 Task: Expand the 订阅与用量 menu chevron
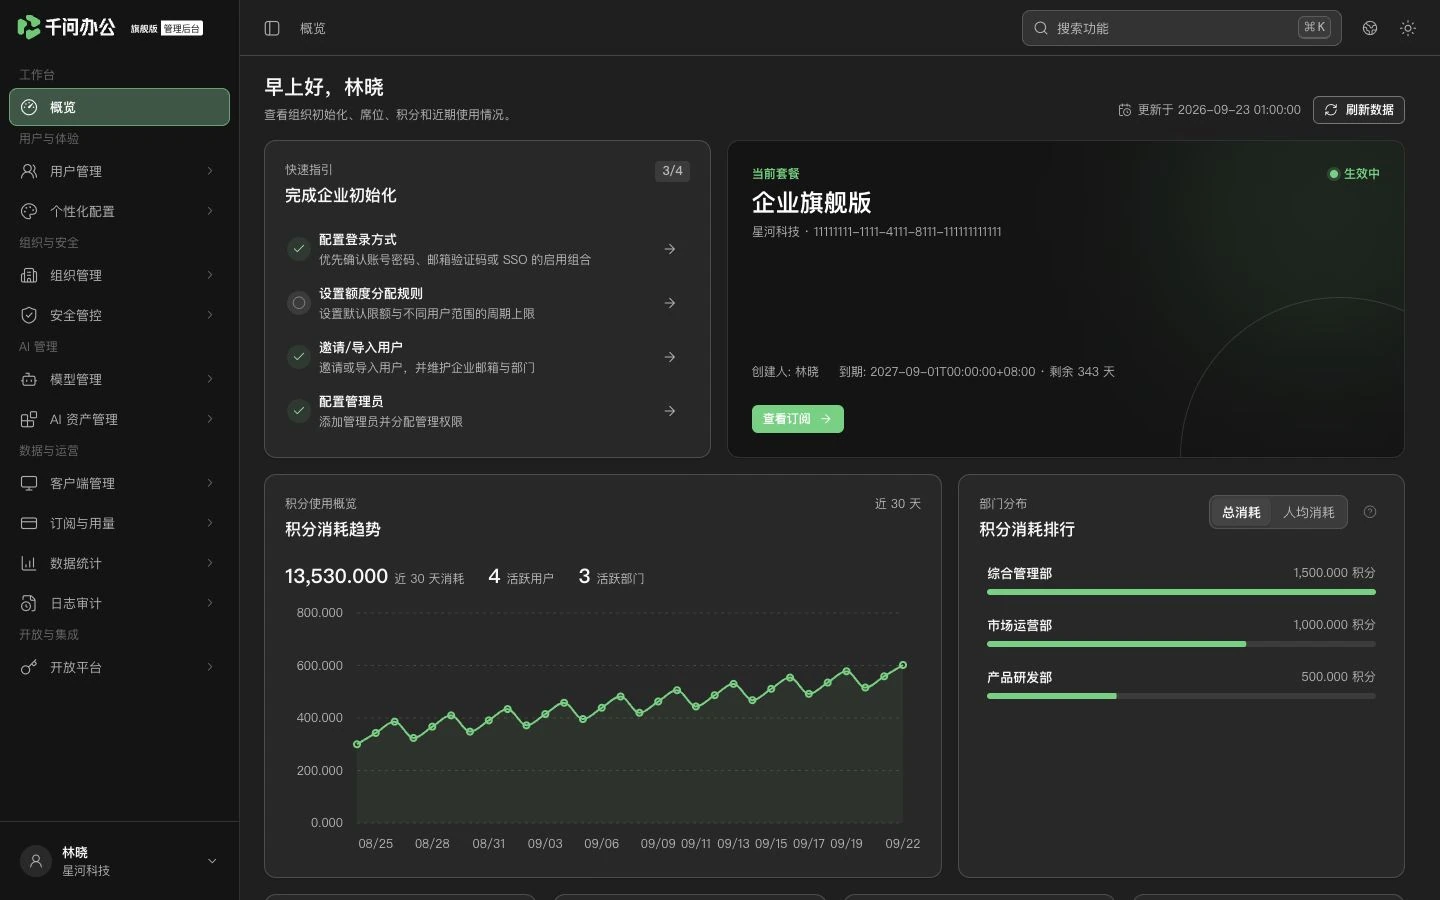click(x=210, y=523)
